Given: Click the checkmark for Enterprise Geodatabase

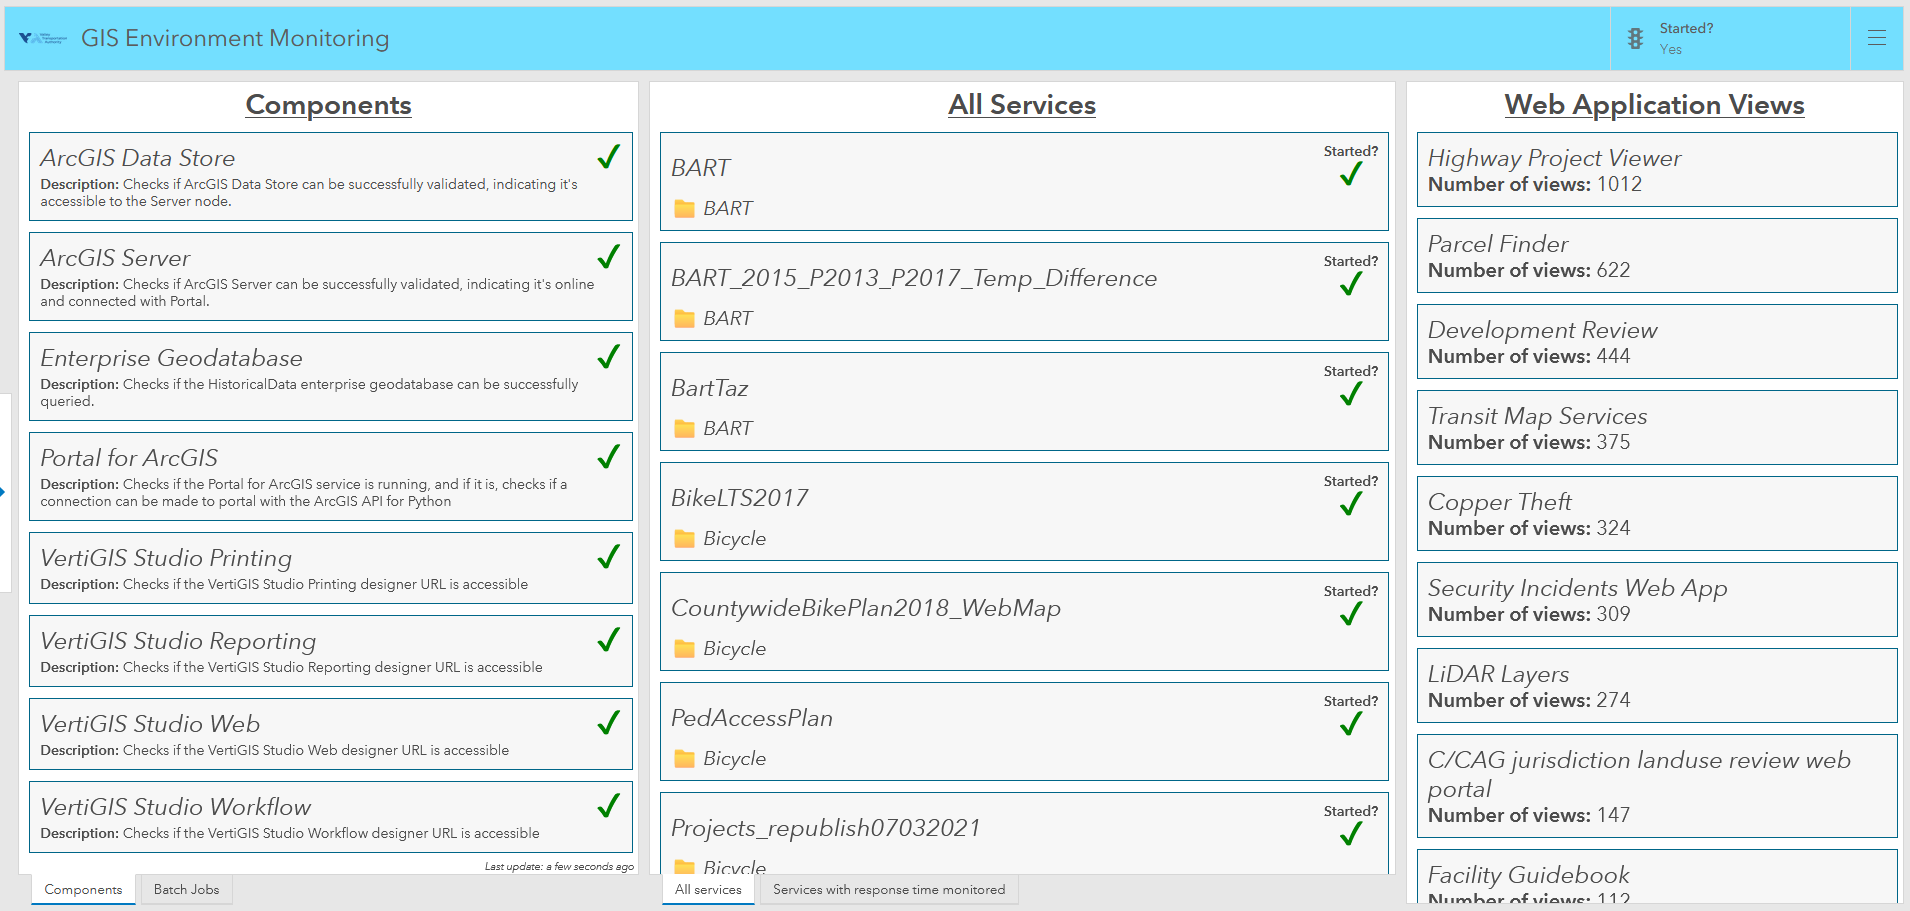Looking at the screenshot, I should [608, 357].
